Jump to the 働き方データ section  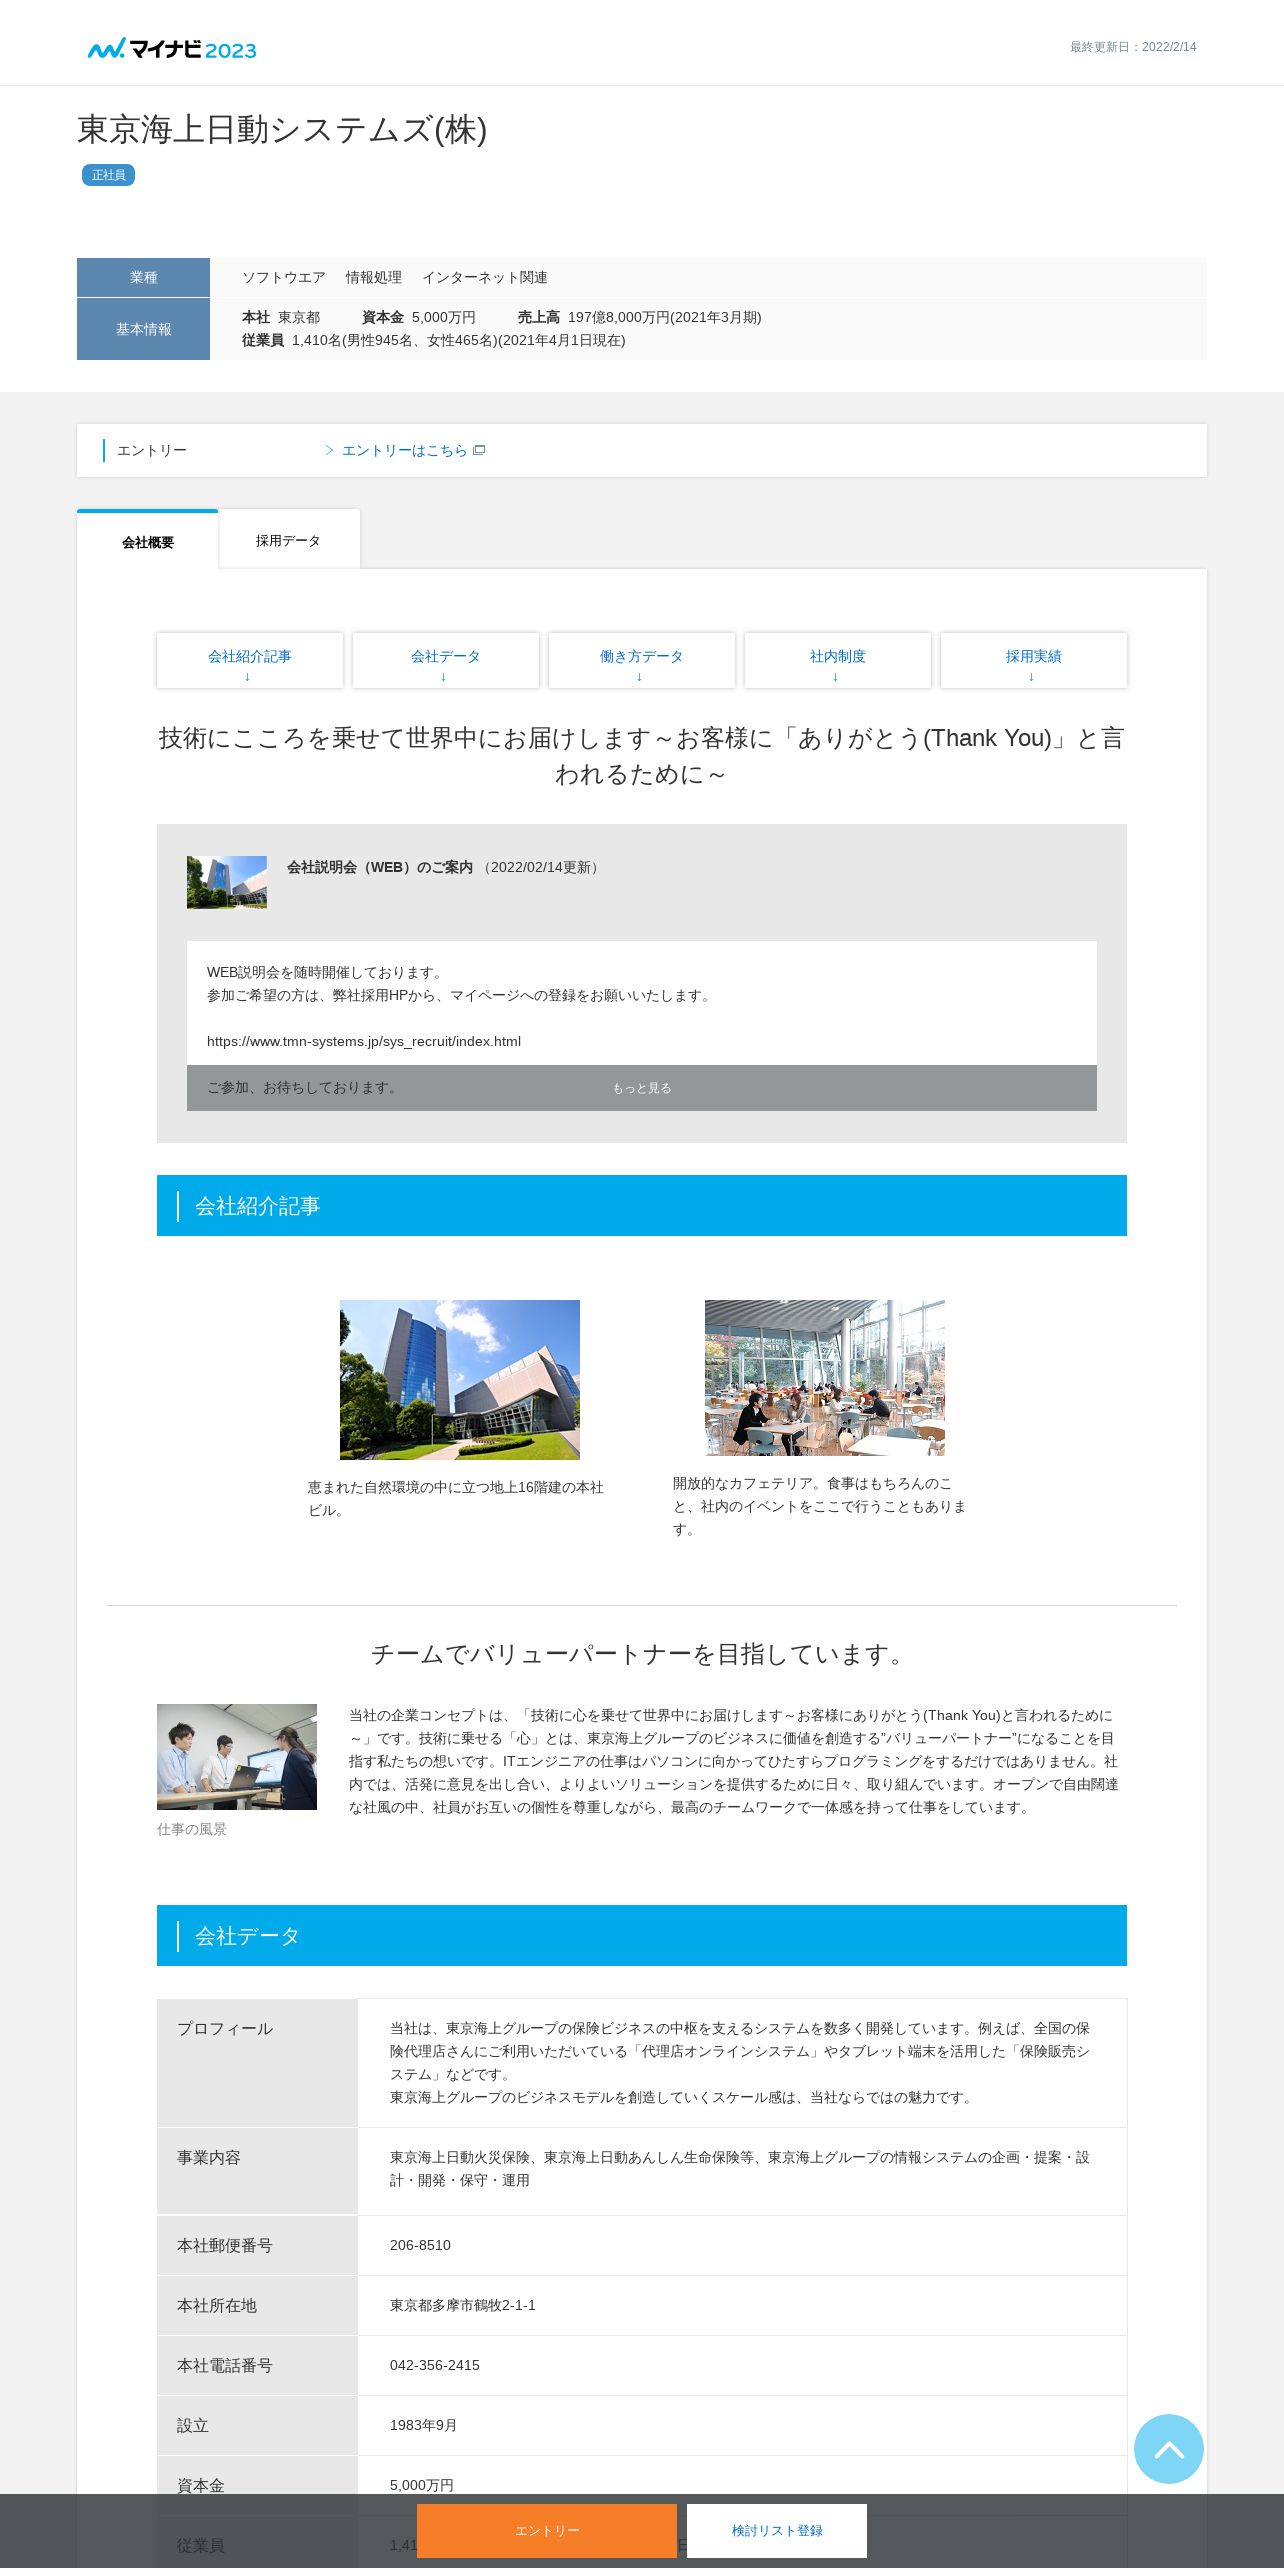pyautogui.click(x=642, y=661)
